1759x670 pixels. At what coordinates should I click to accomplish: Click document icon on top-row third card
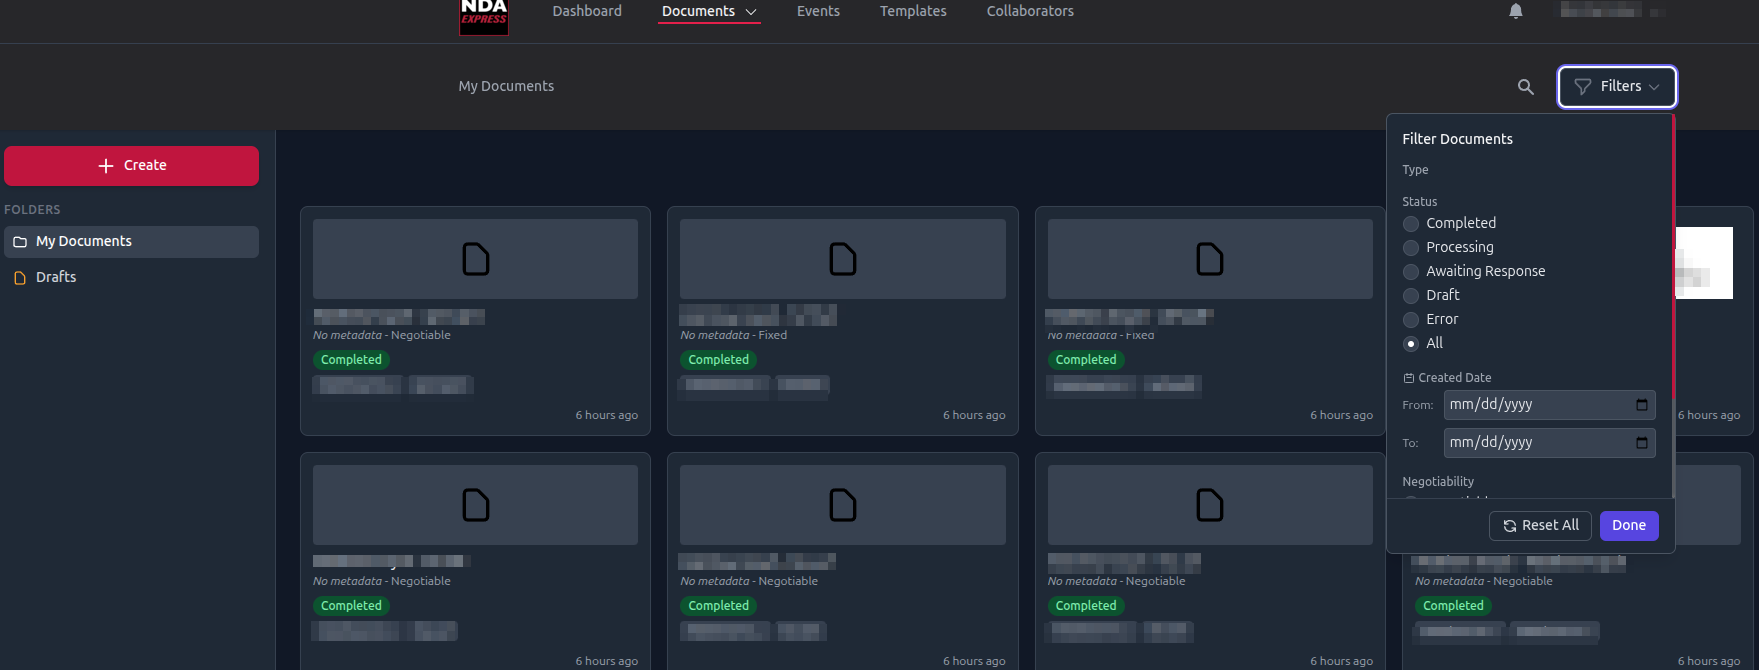pos(1210,259)
